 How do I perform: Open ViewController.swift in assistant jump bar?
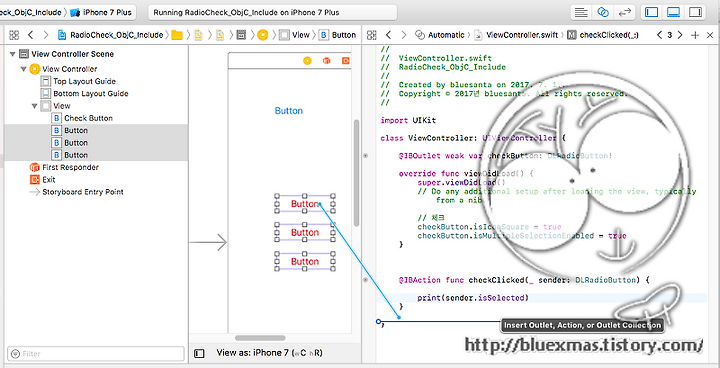pos(516,35)
